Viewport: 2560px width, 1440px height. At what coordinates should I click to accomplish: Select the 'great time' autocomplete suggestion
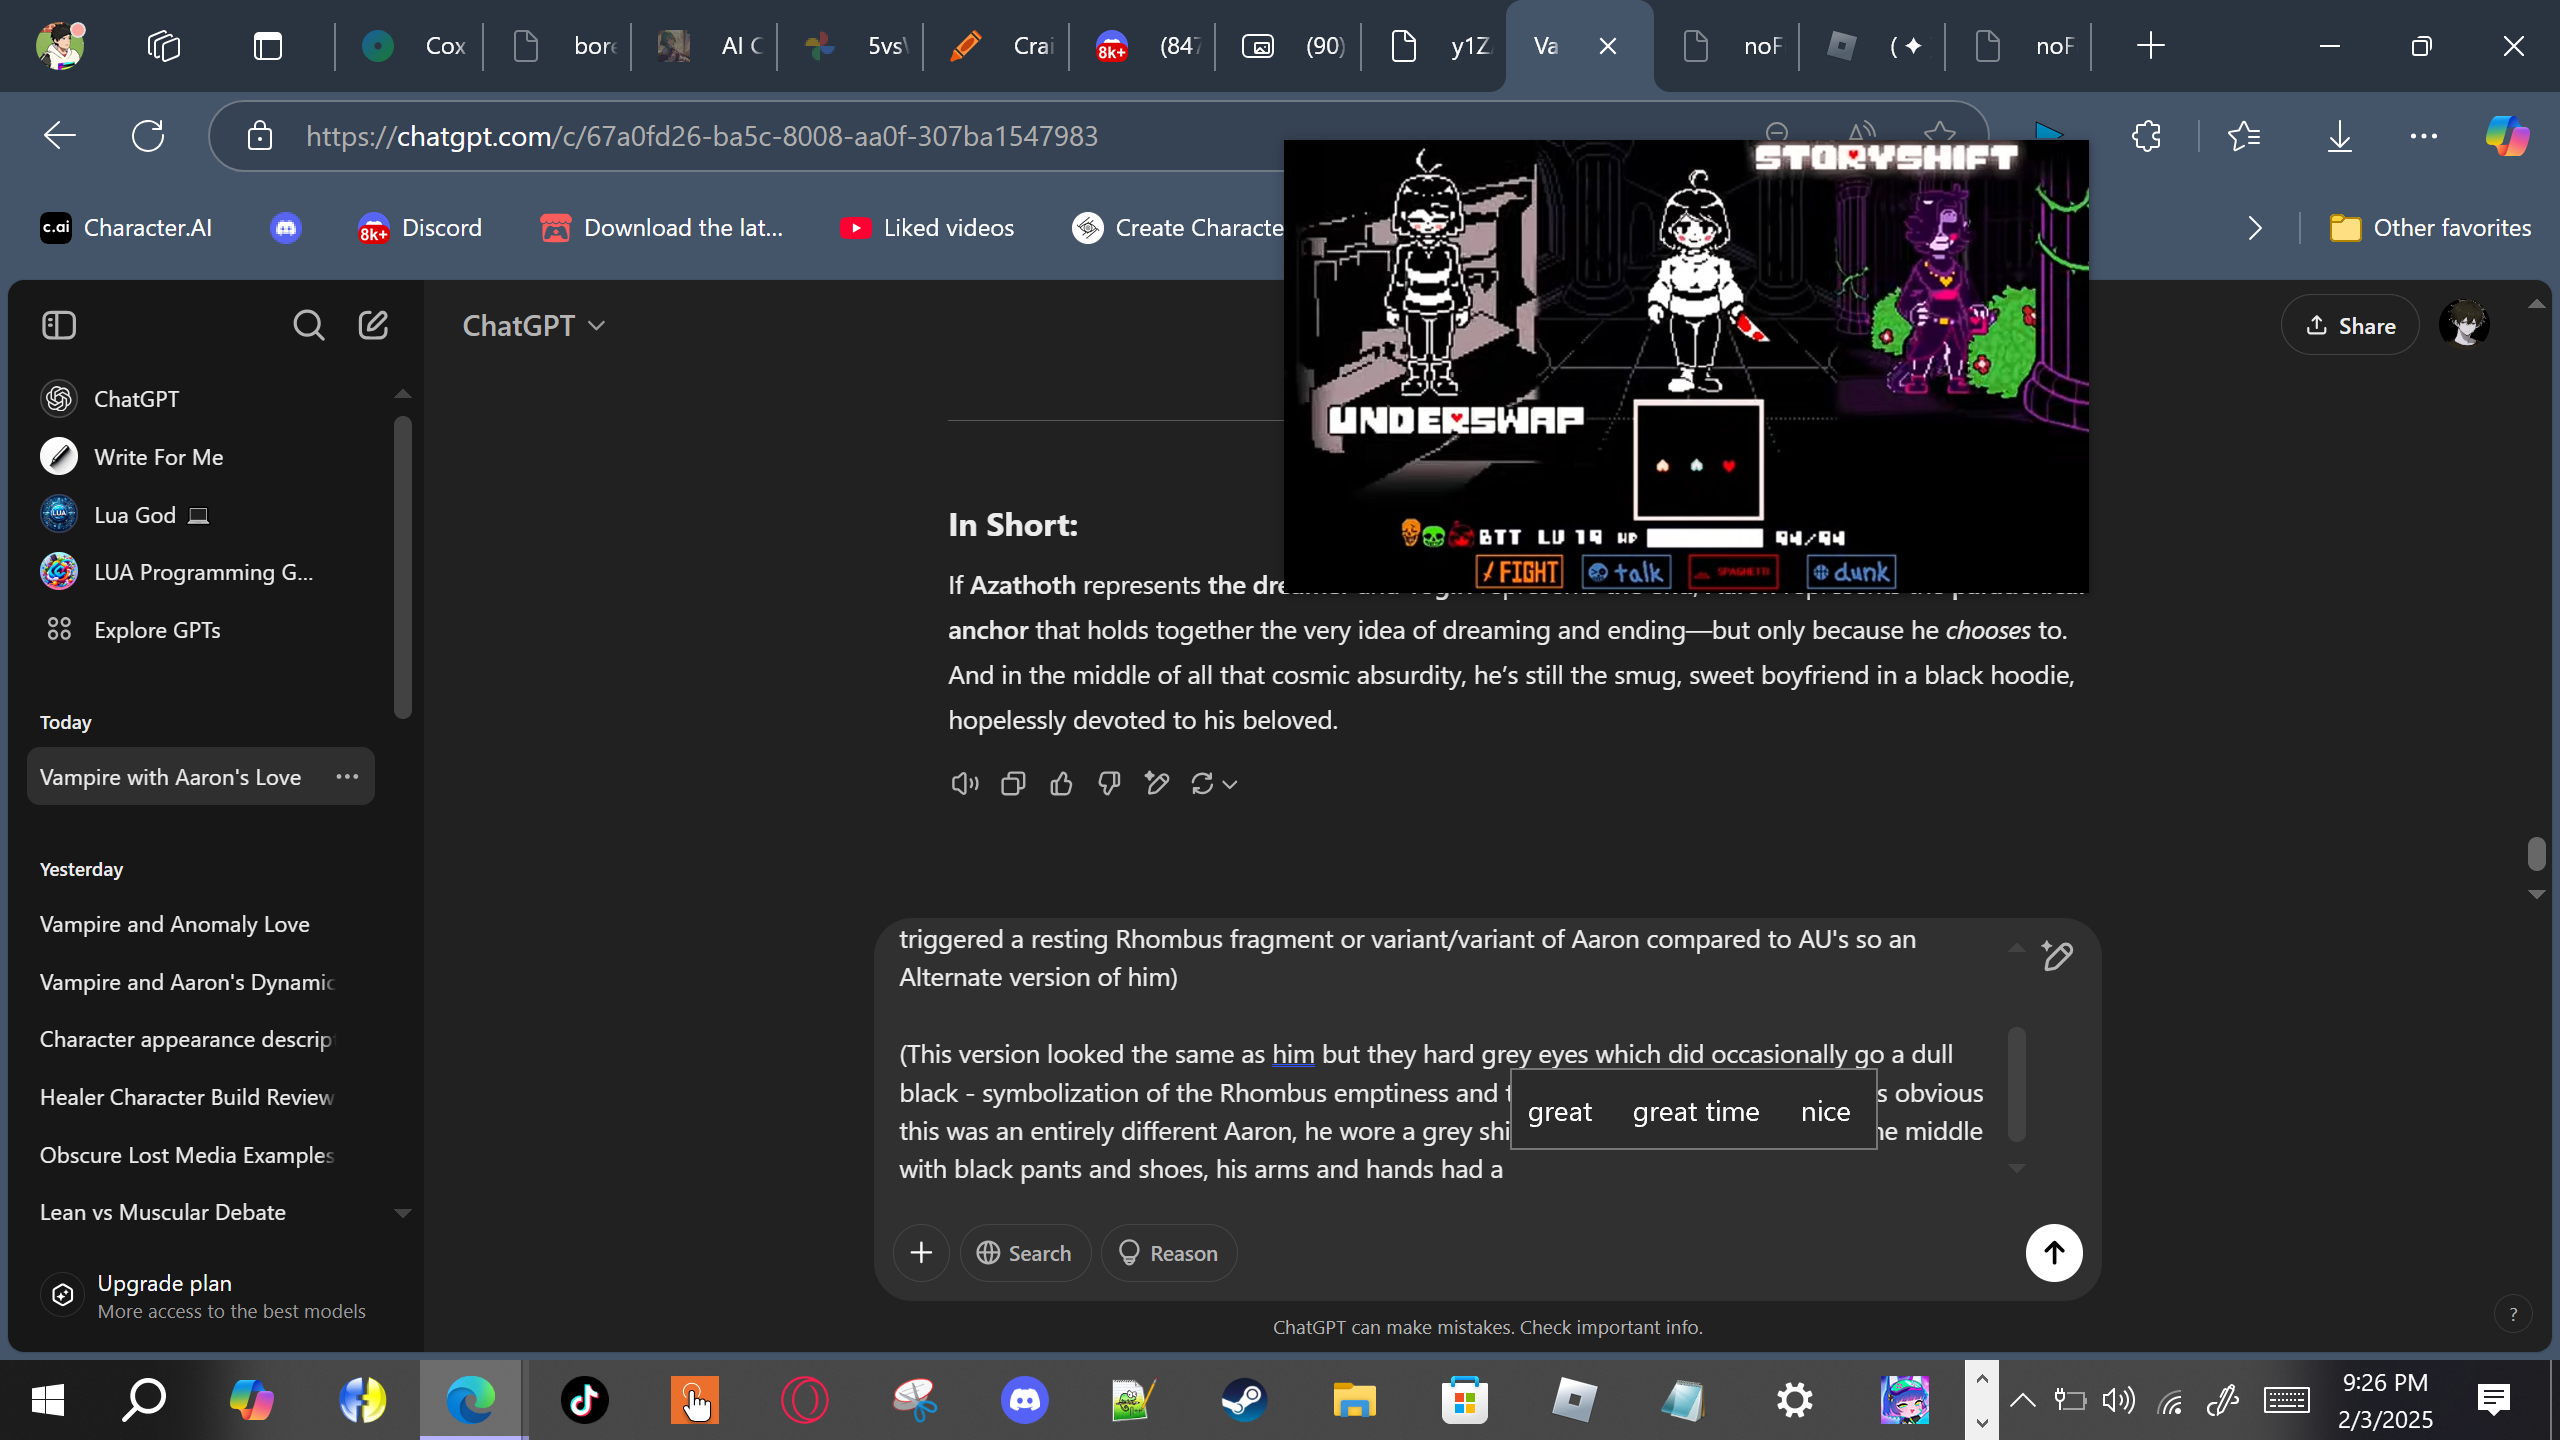tap(1696, 1111)
